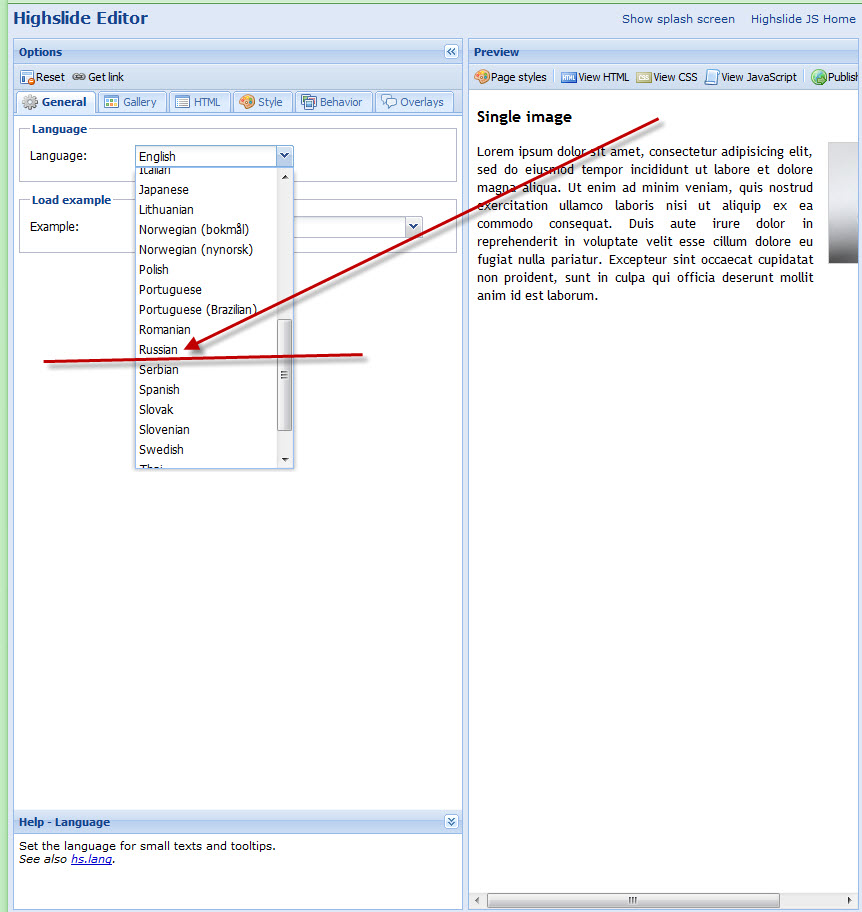Click the View JavaScript toolbar button
This screenshot has width=862, height=912.
751,77
